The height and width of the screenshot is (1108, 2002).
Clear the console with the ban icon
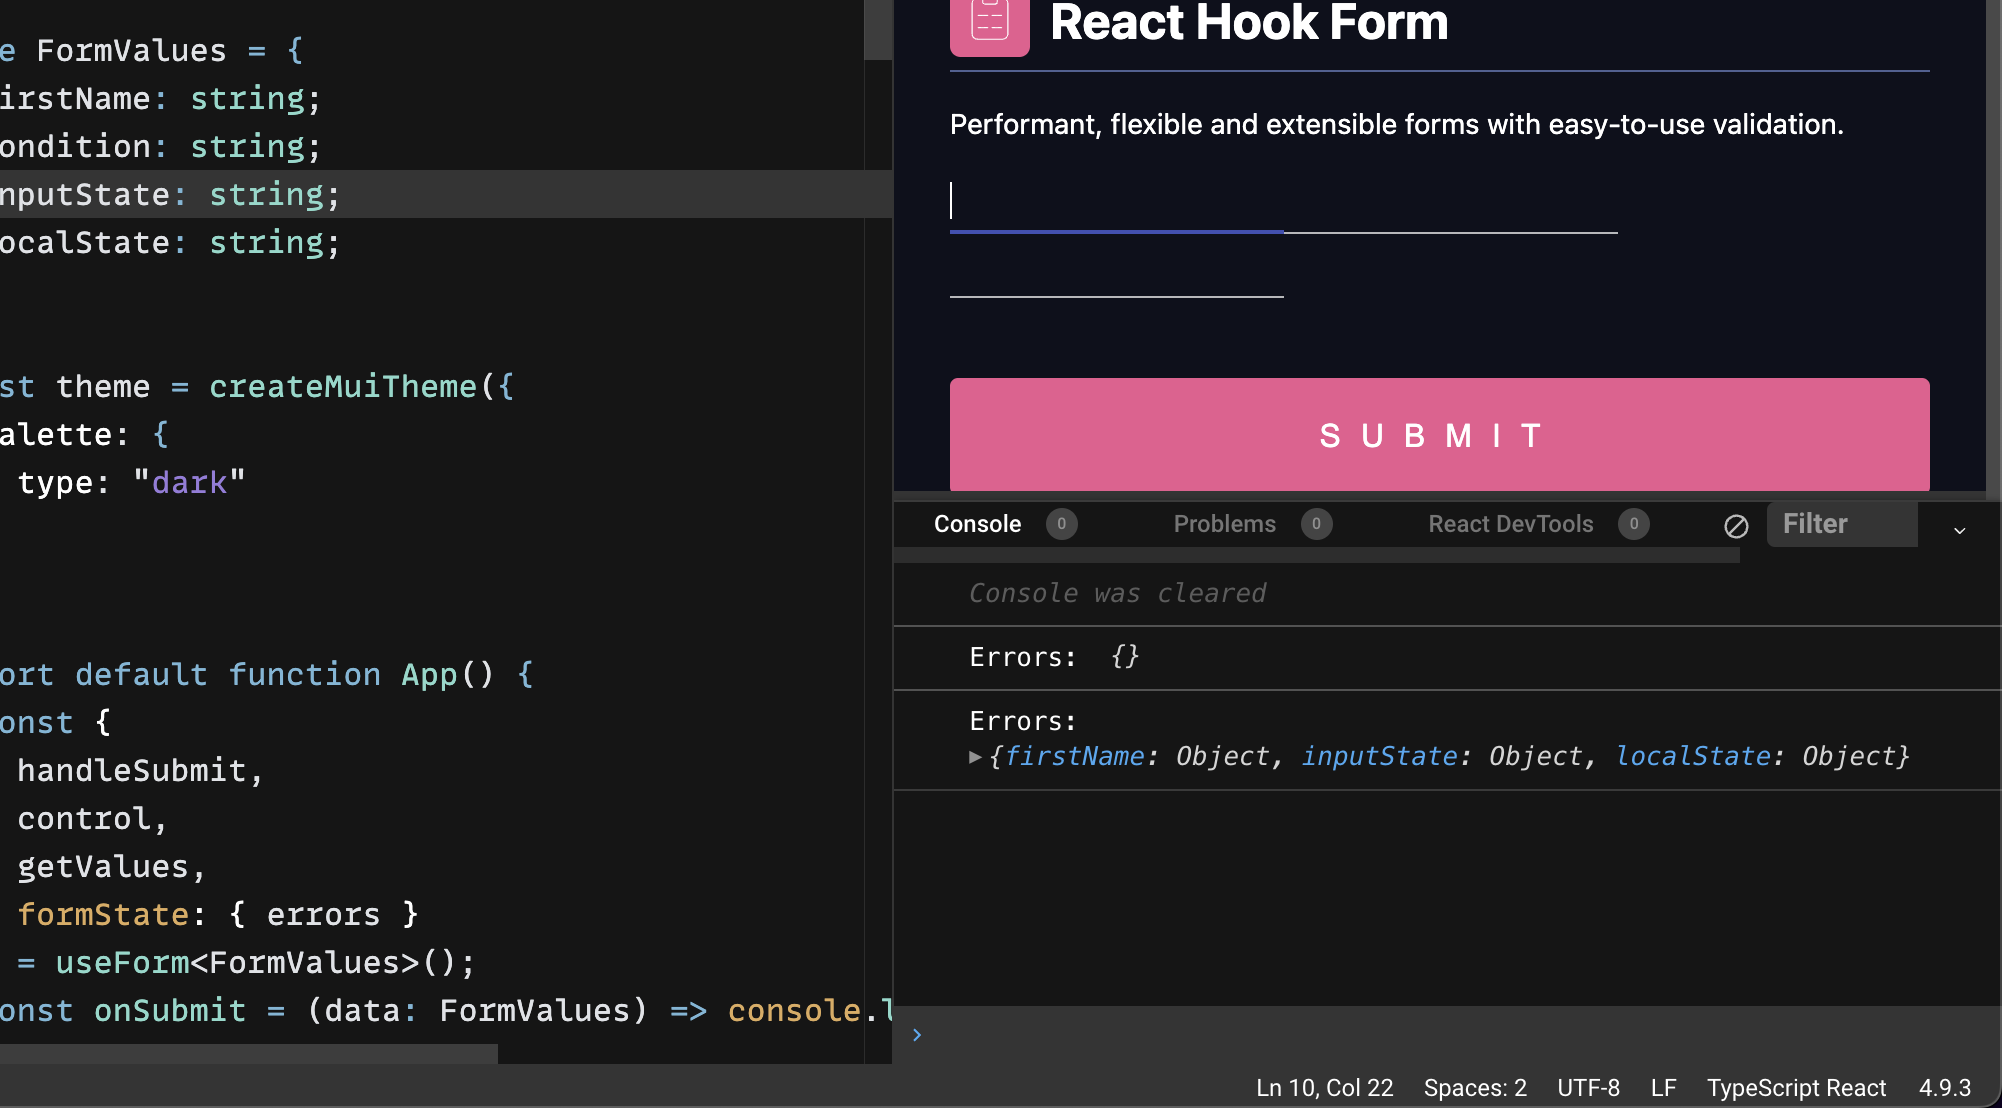(x=1736, y=526)
